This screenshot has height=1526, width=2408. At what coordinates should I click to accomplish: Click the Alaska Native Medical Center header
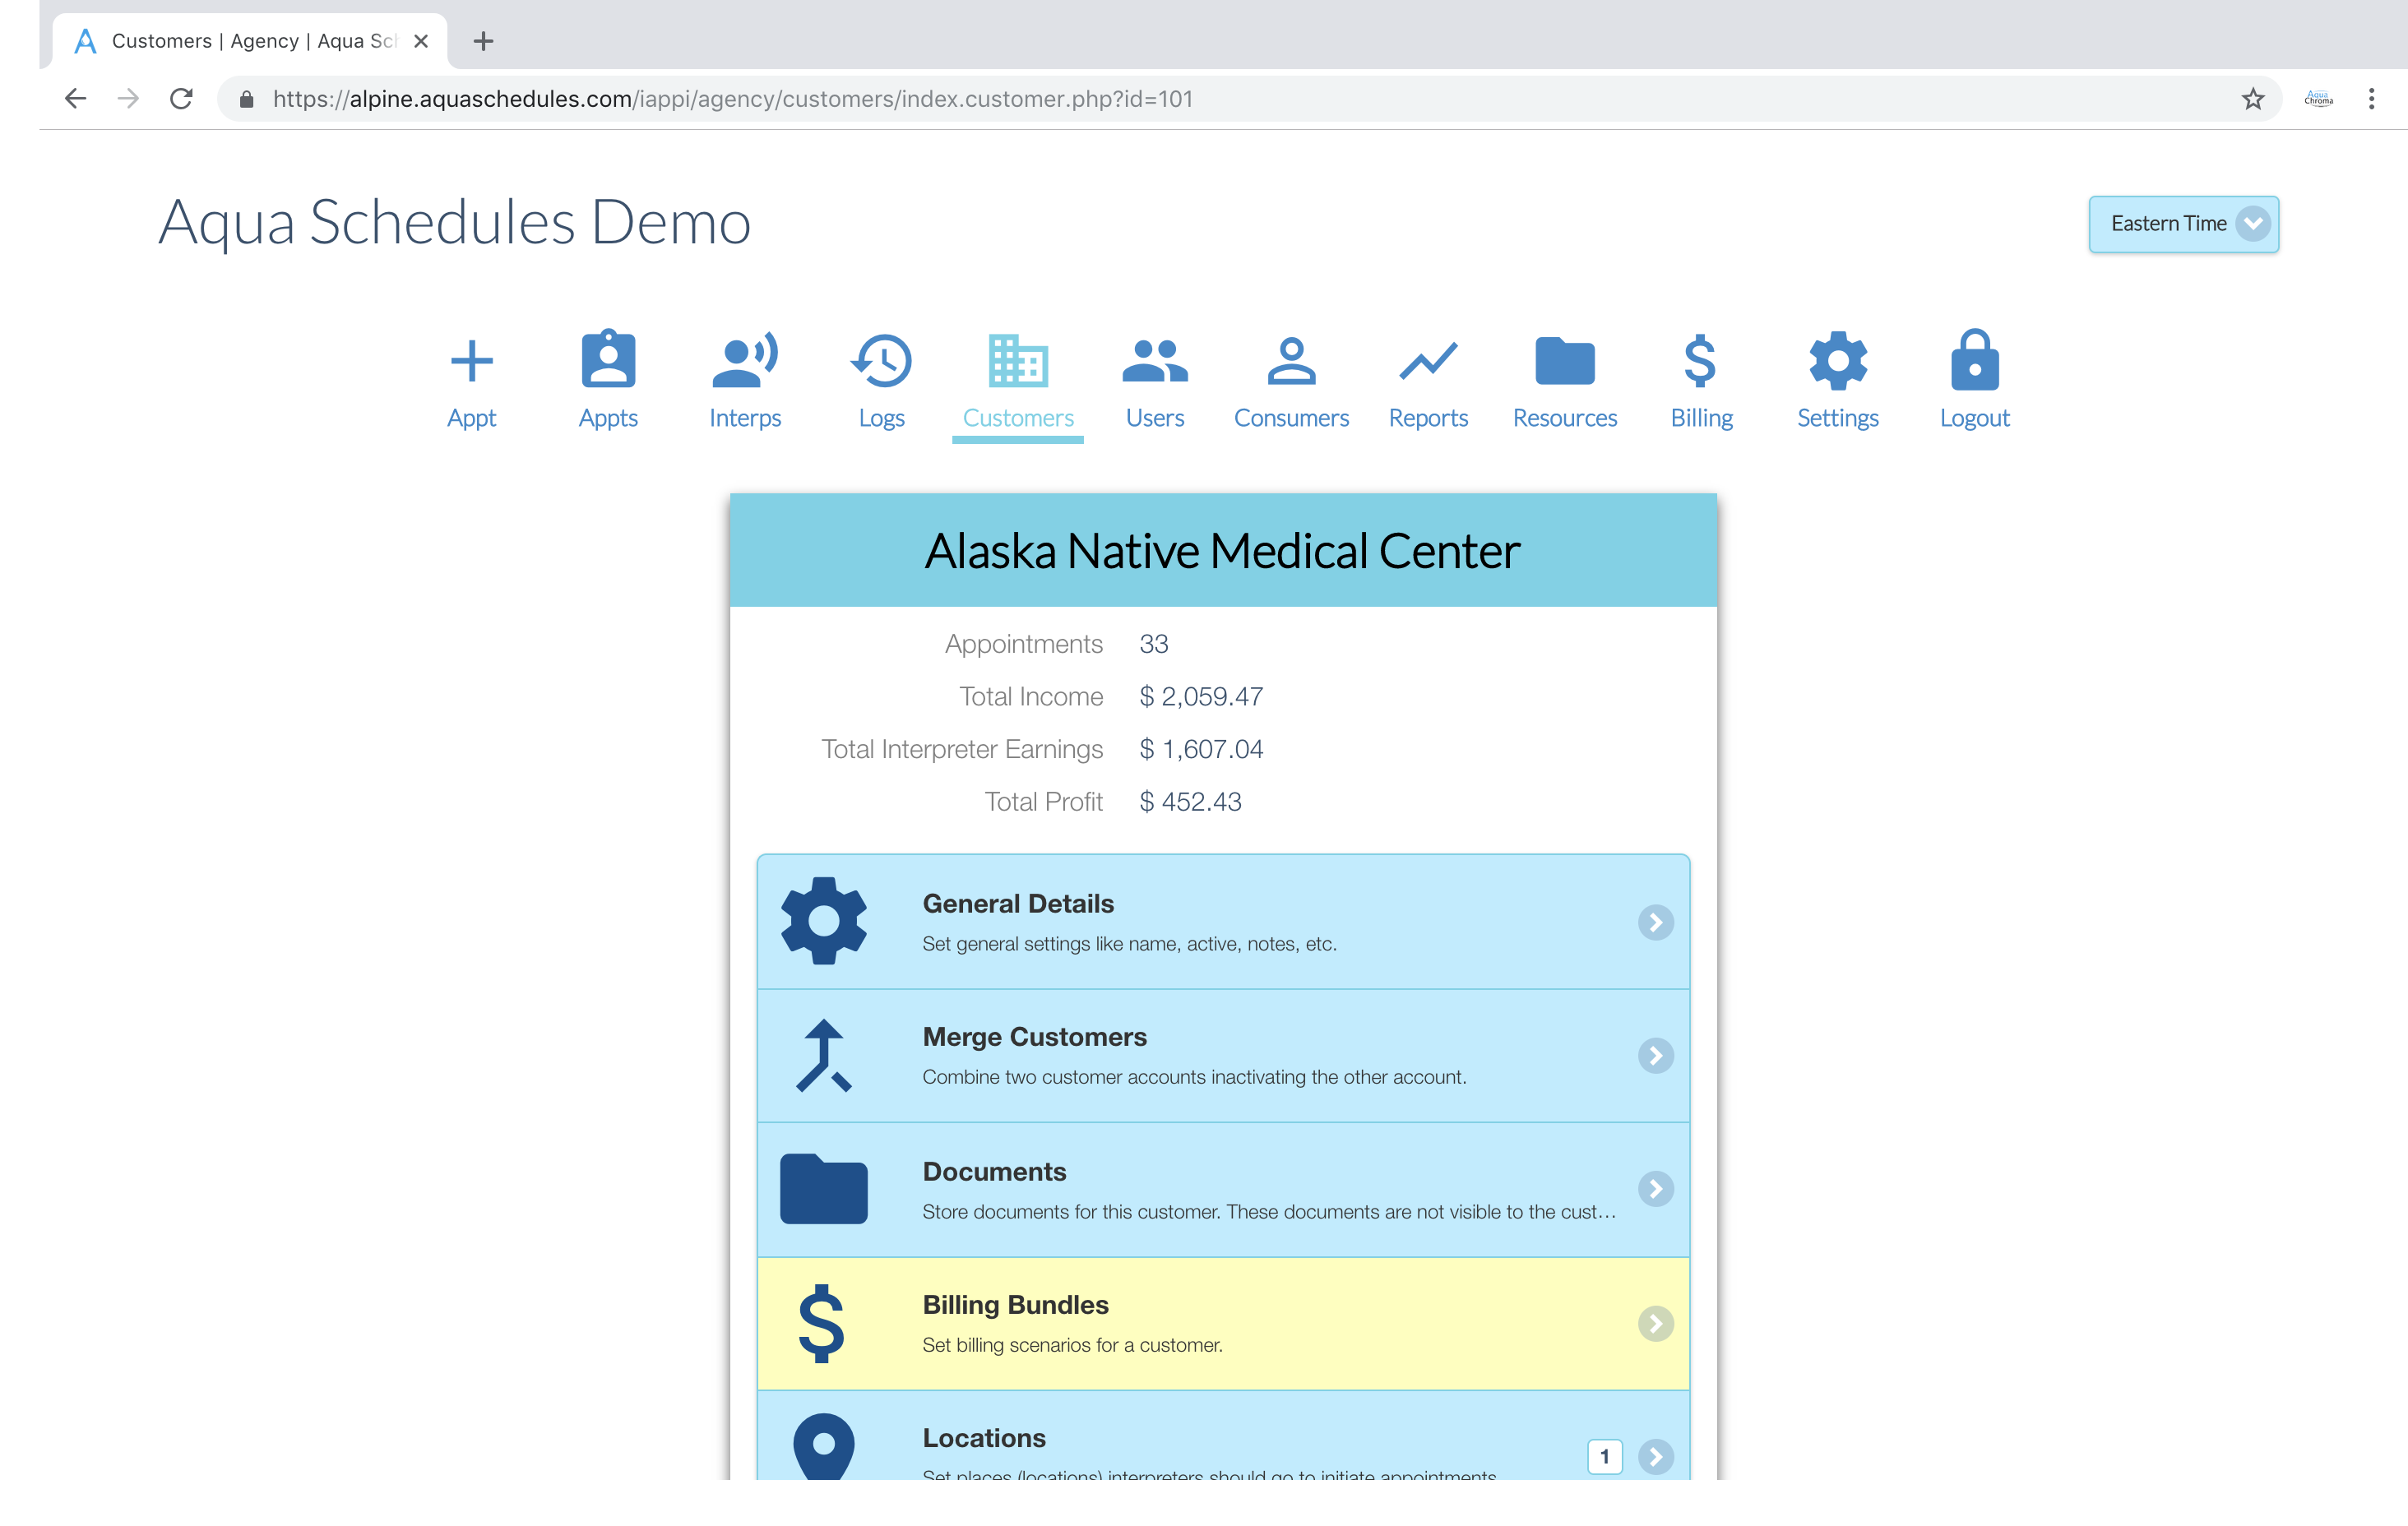pyautogui.click(x=1222, y=551)
